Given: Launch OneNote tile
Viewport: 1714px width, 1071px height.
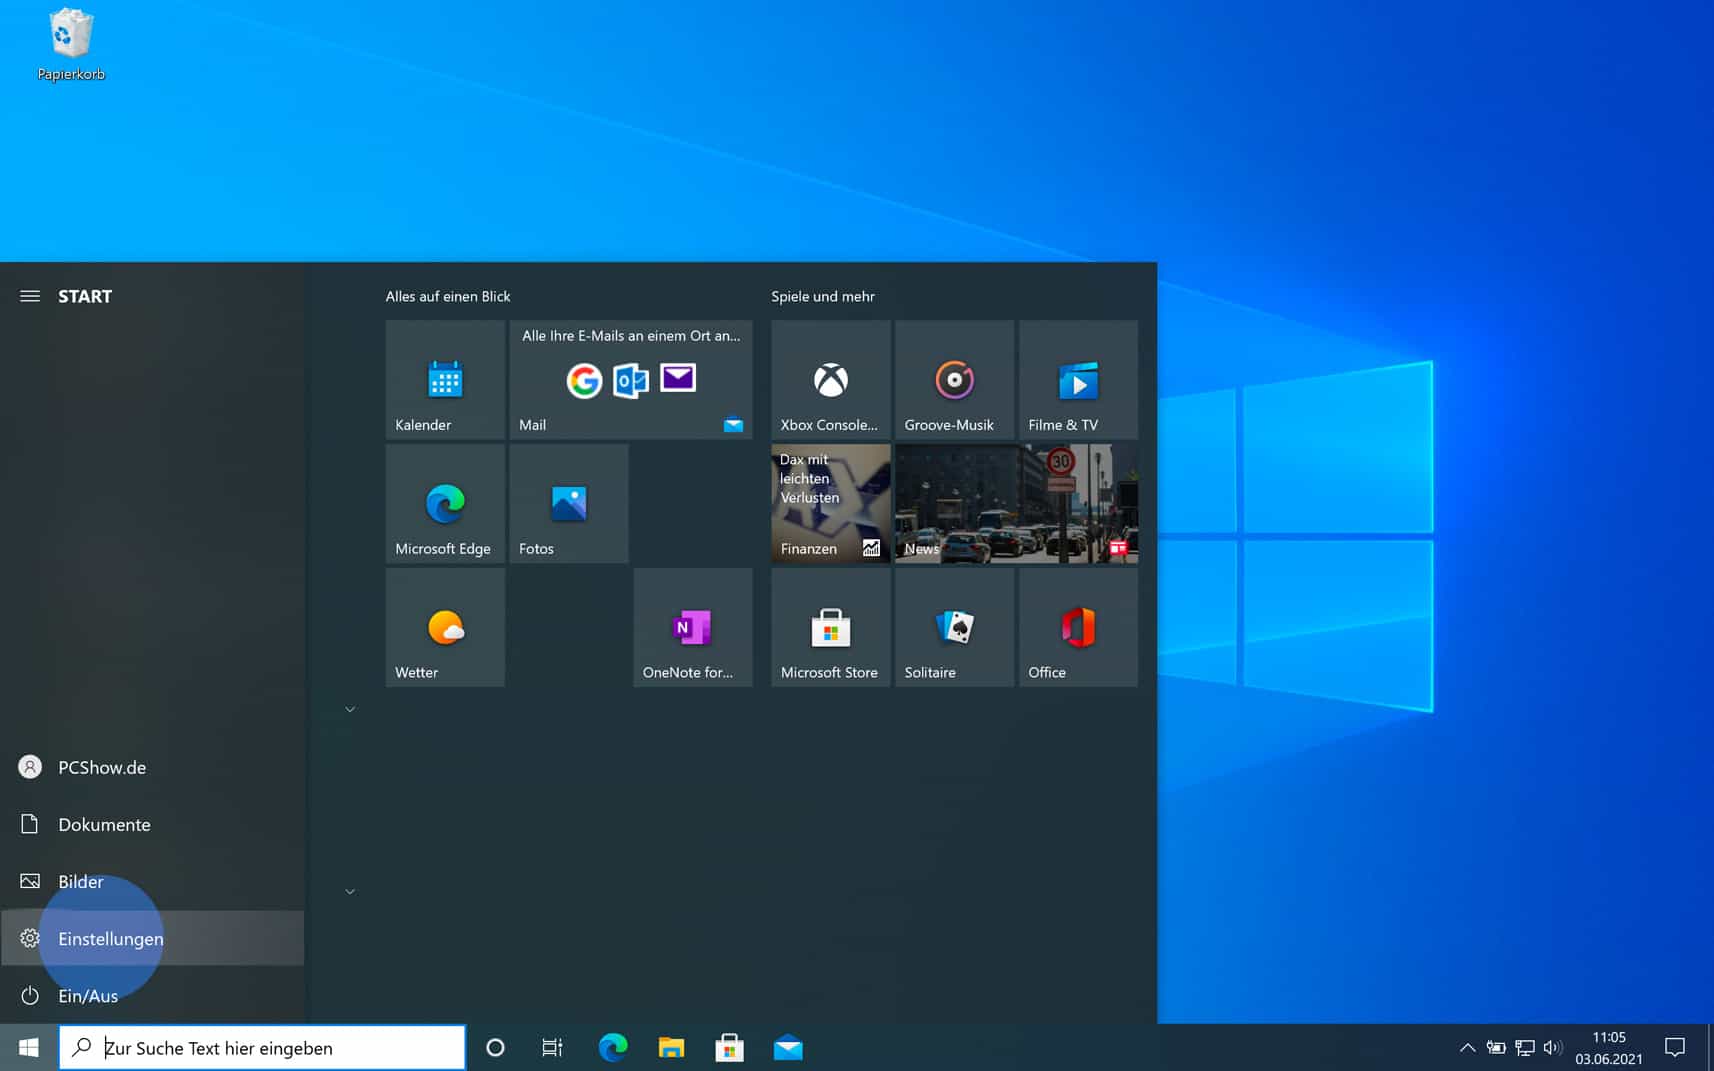Looking at the screenshot, I should pos(693,627).
